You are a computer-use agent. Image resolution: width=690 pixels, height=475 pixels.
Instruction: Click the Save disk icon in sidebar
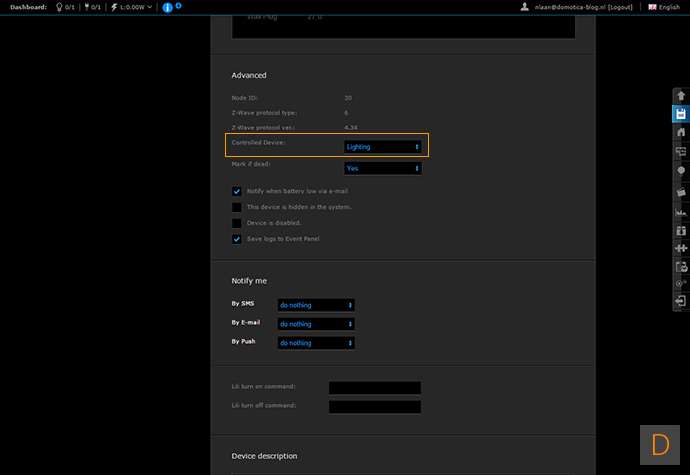click(x=680, y=114)
